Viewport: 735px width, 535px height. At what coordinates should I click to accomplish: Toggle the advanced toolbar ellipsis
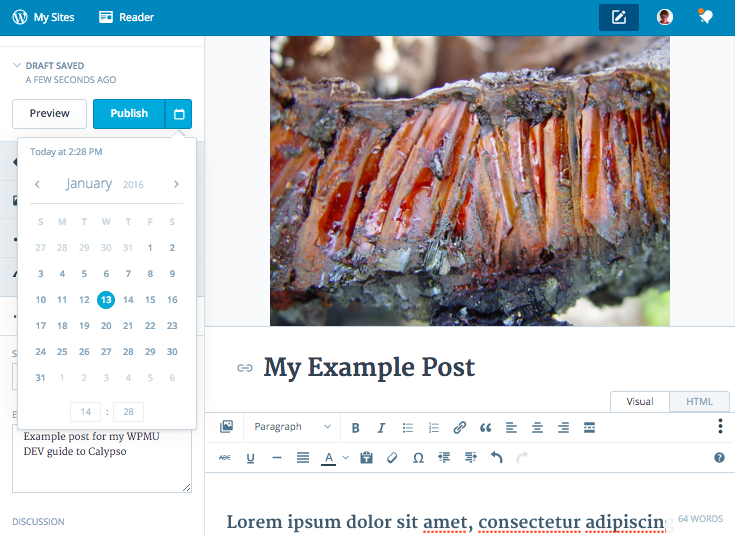[720, 426]
